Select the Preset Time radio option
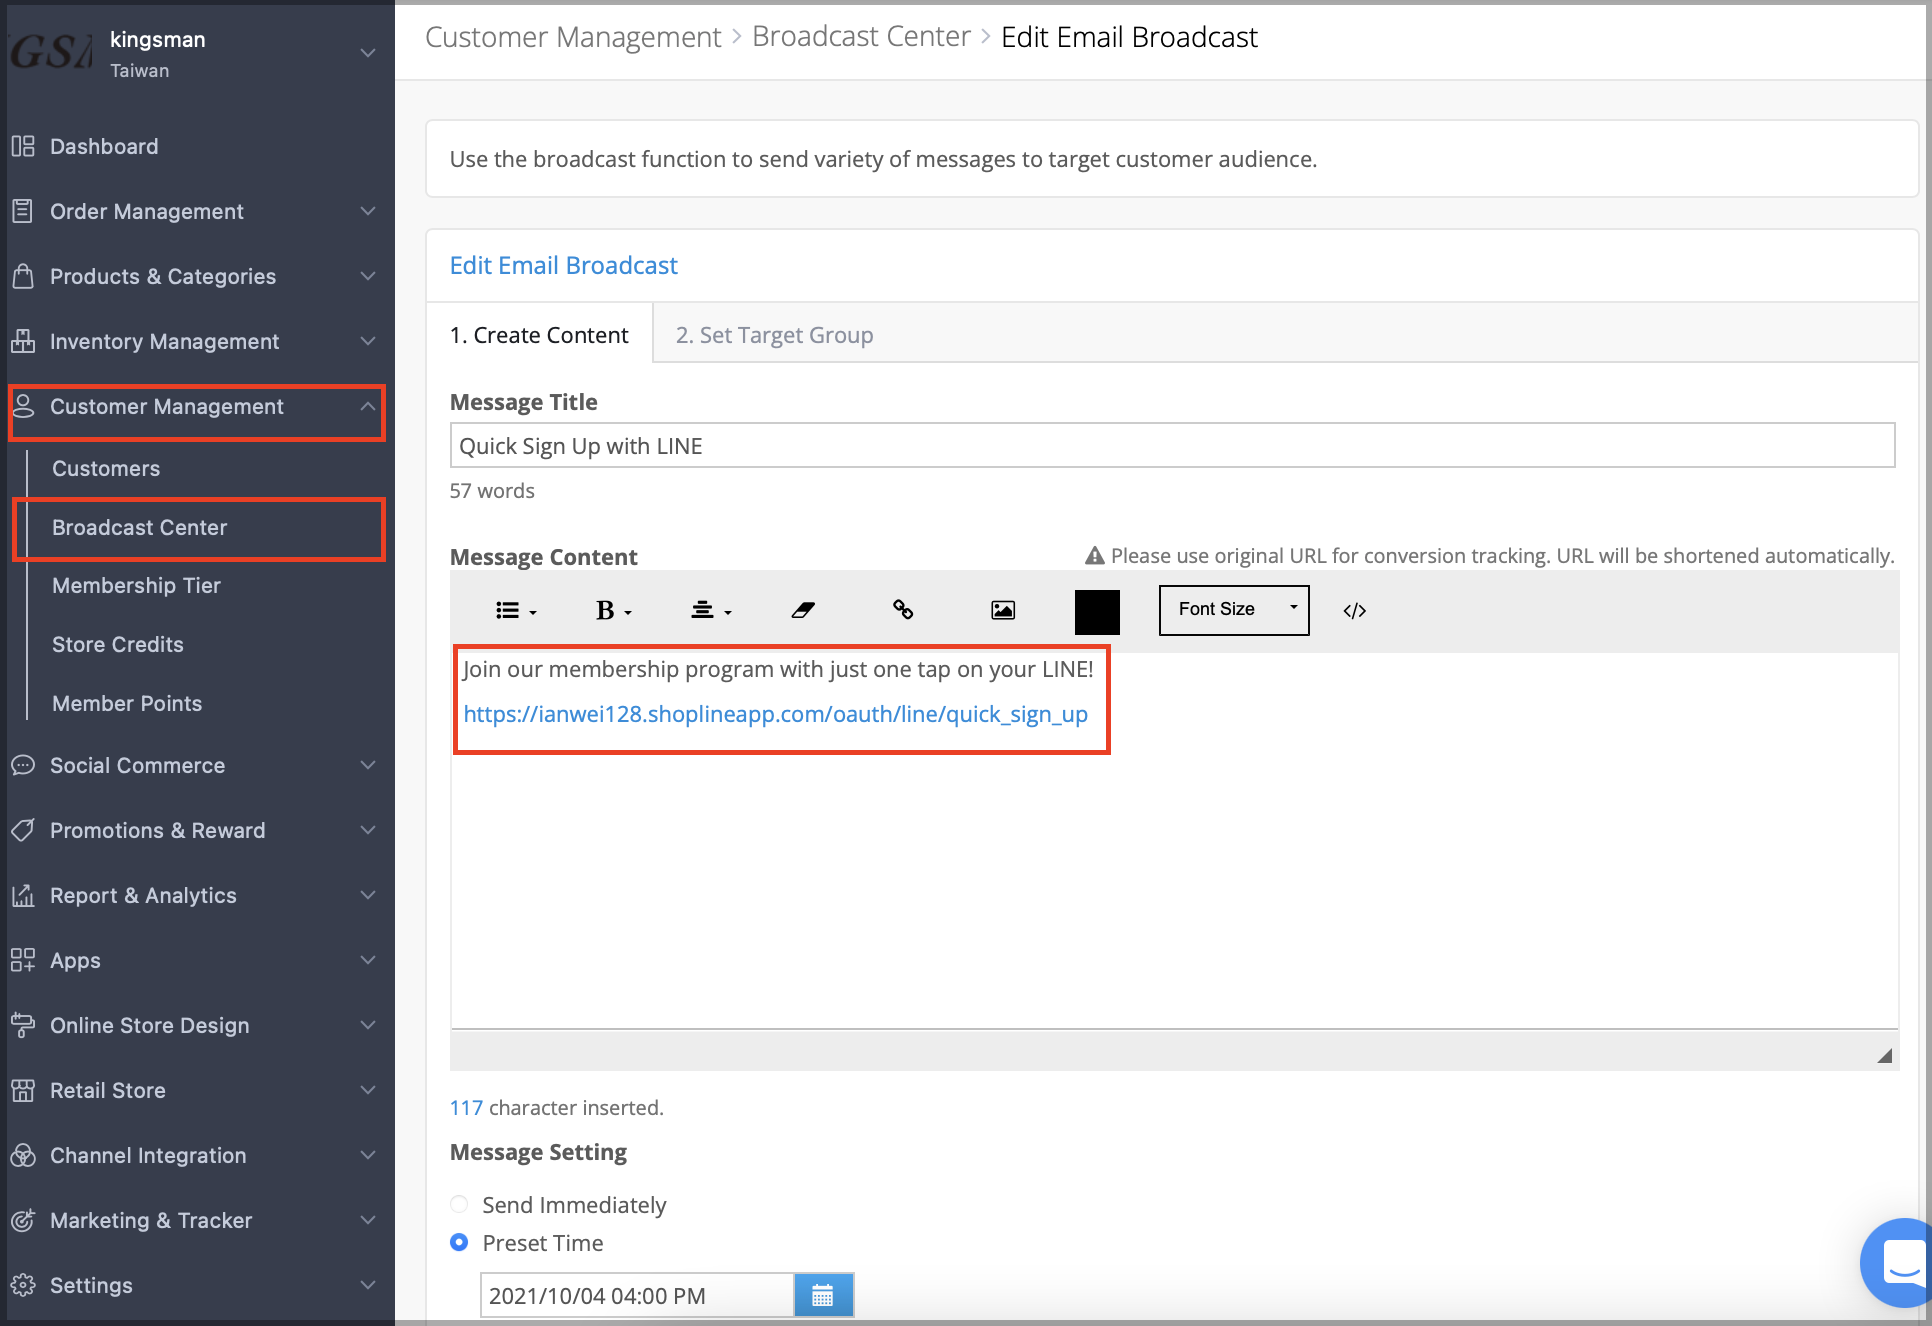This screenshot has height=1326, width=1932. point(459,1242)
